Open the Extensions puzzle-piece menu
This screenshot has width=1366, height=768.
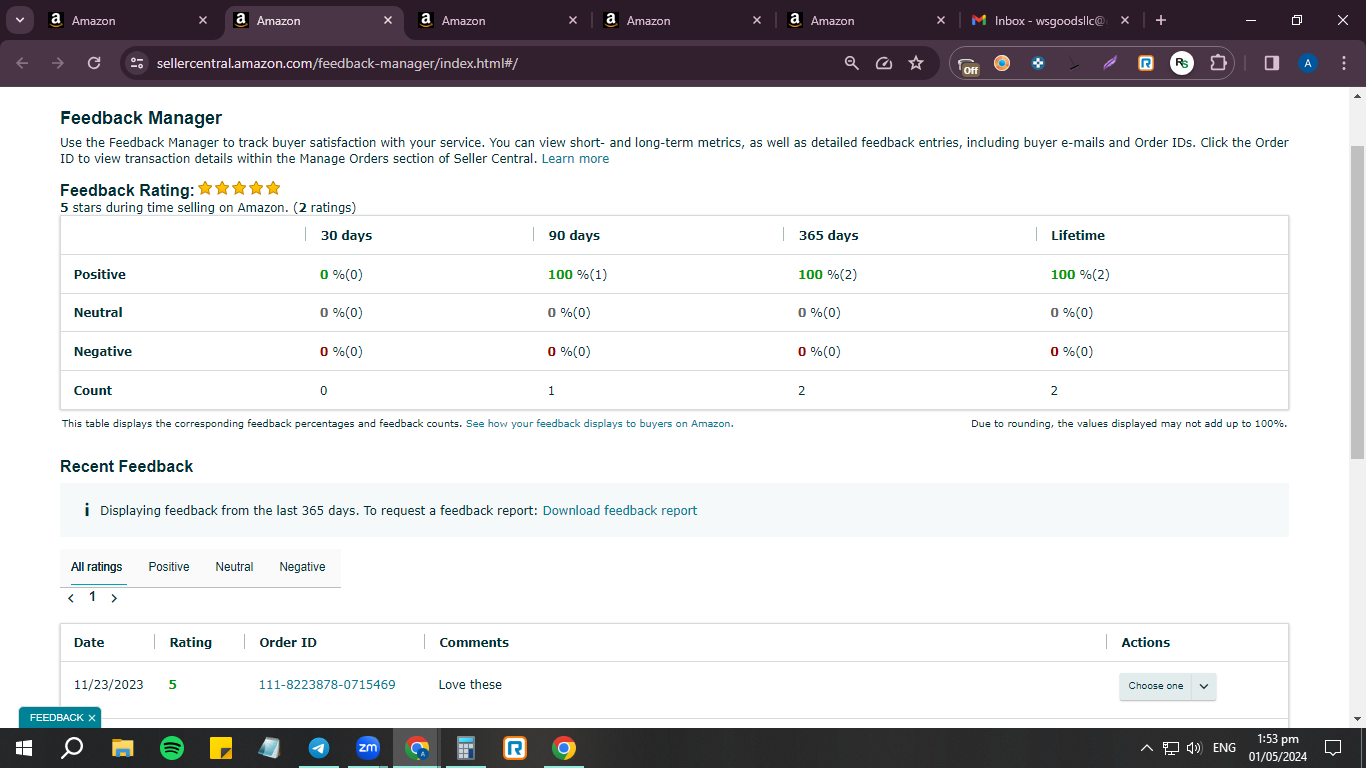[1218, 63]
